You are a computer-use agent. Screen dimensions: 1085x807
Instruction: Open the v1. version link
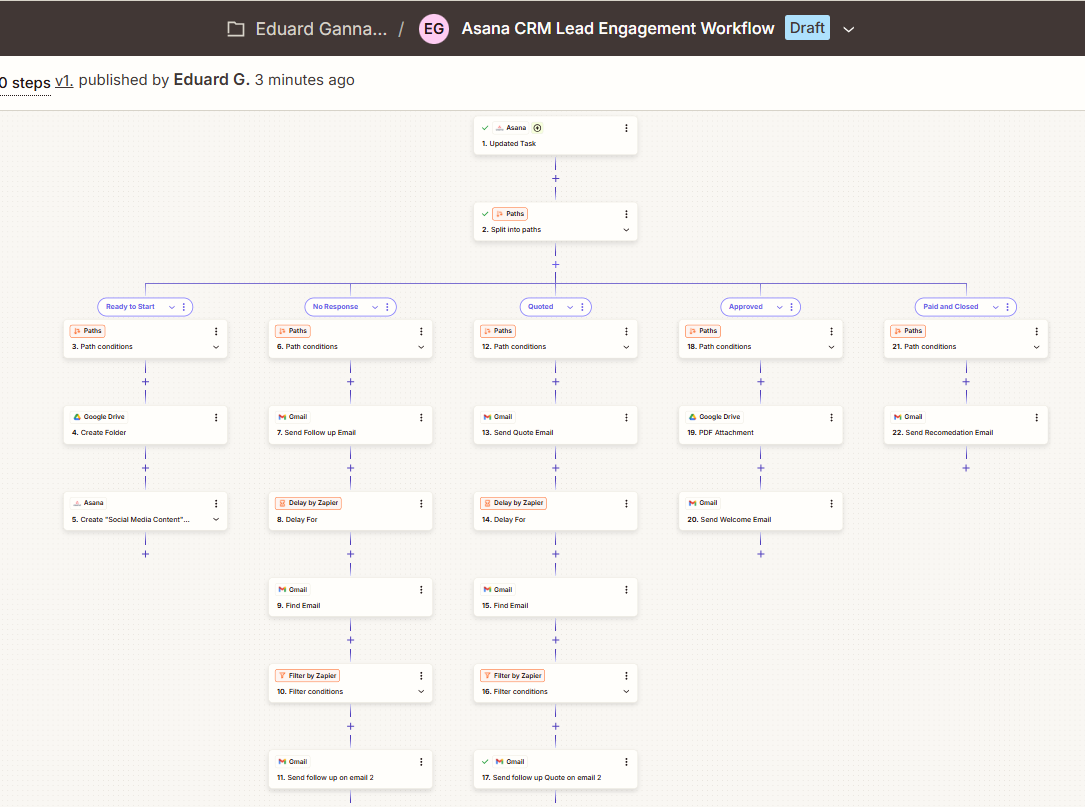(x=64, y=80)
